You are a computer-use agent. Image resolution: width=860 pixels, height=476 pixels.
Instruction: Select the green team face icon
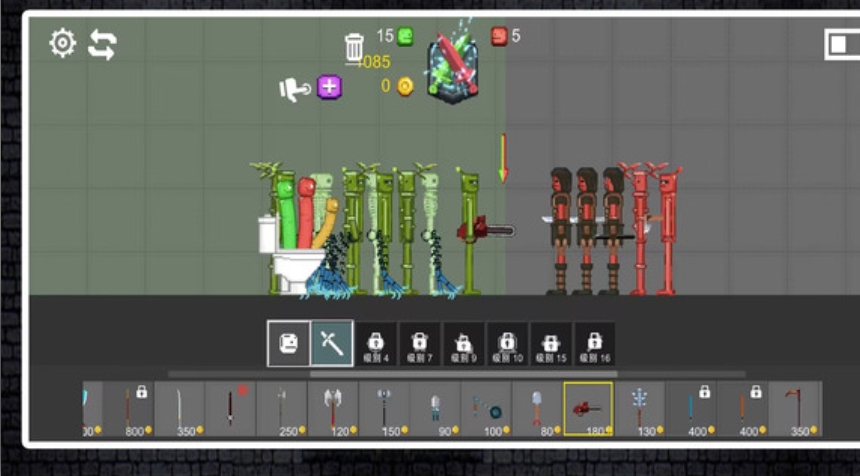click(405, 37)
